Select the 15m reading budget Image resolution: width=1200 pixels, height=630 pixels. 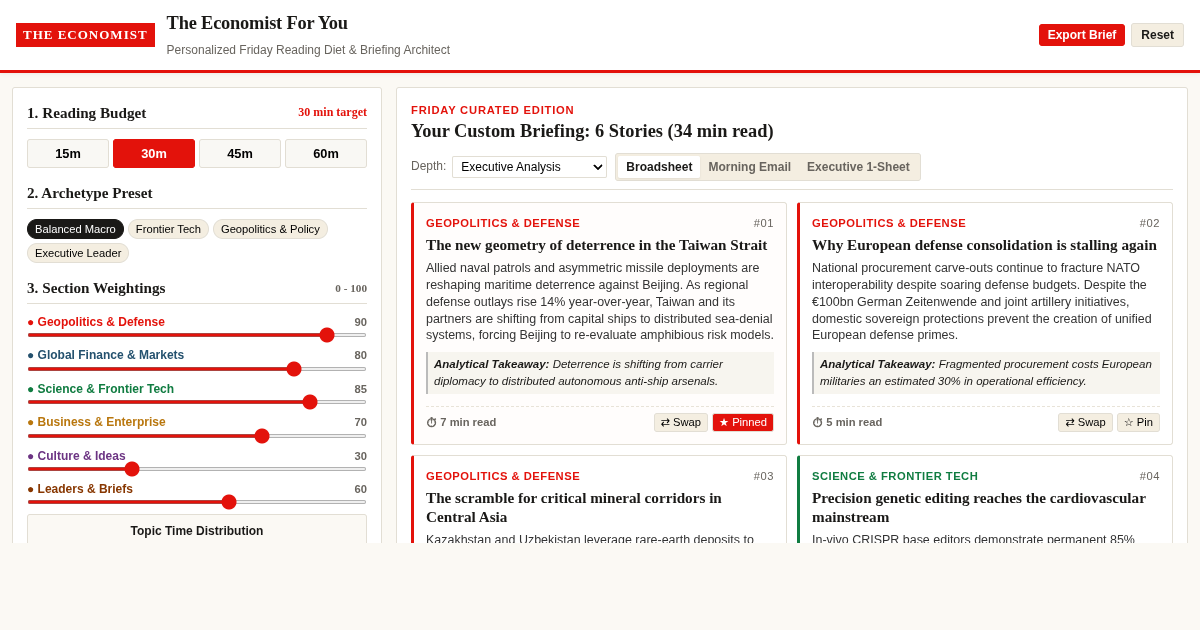tap(68, 153)
